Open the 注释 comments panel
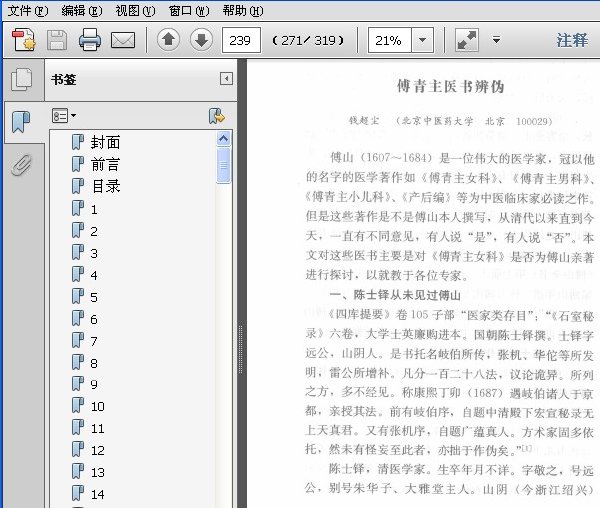 click(572, 40)
